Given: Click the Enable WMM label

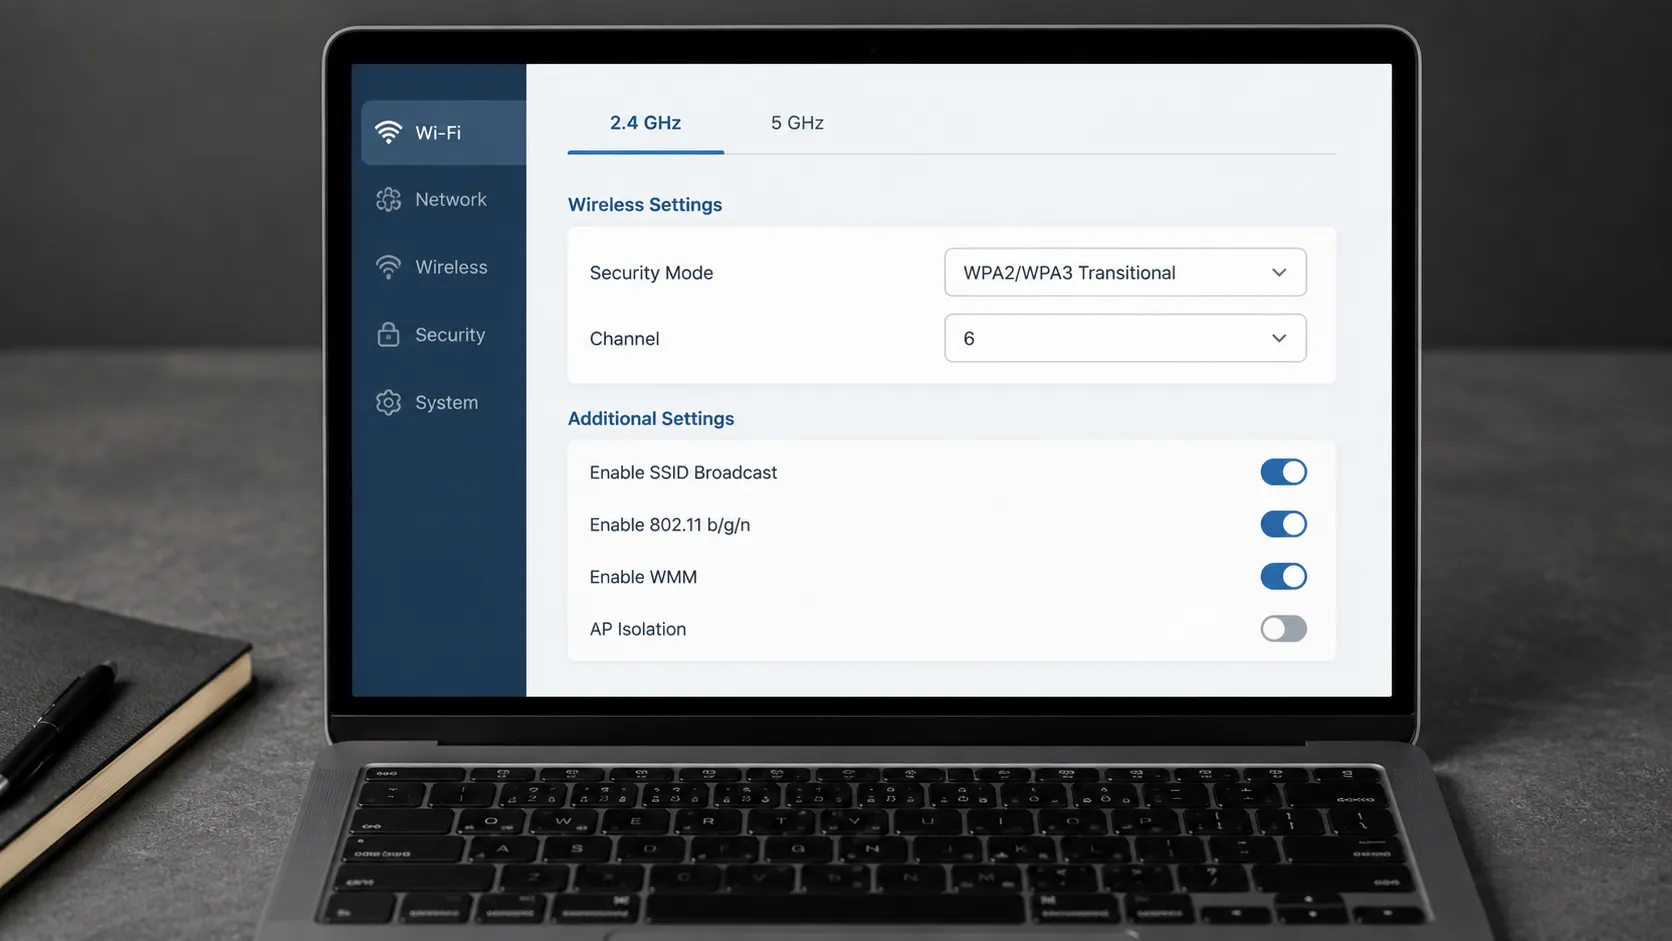Looking at the screenshot, I should [643, 577].
